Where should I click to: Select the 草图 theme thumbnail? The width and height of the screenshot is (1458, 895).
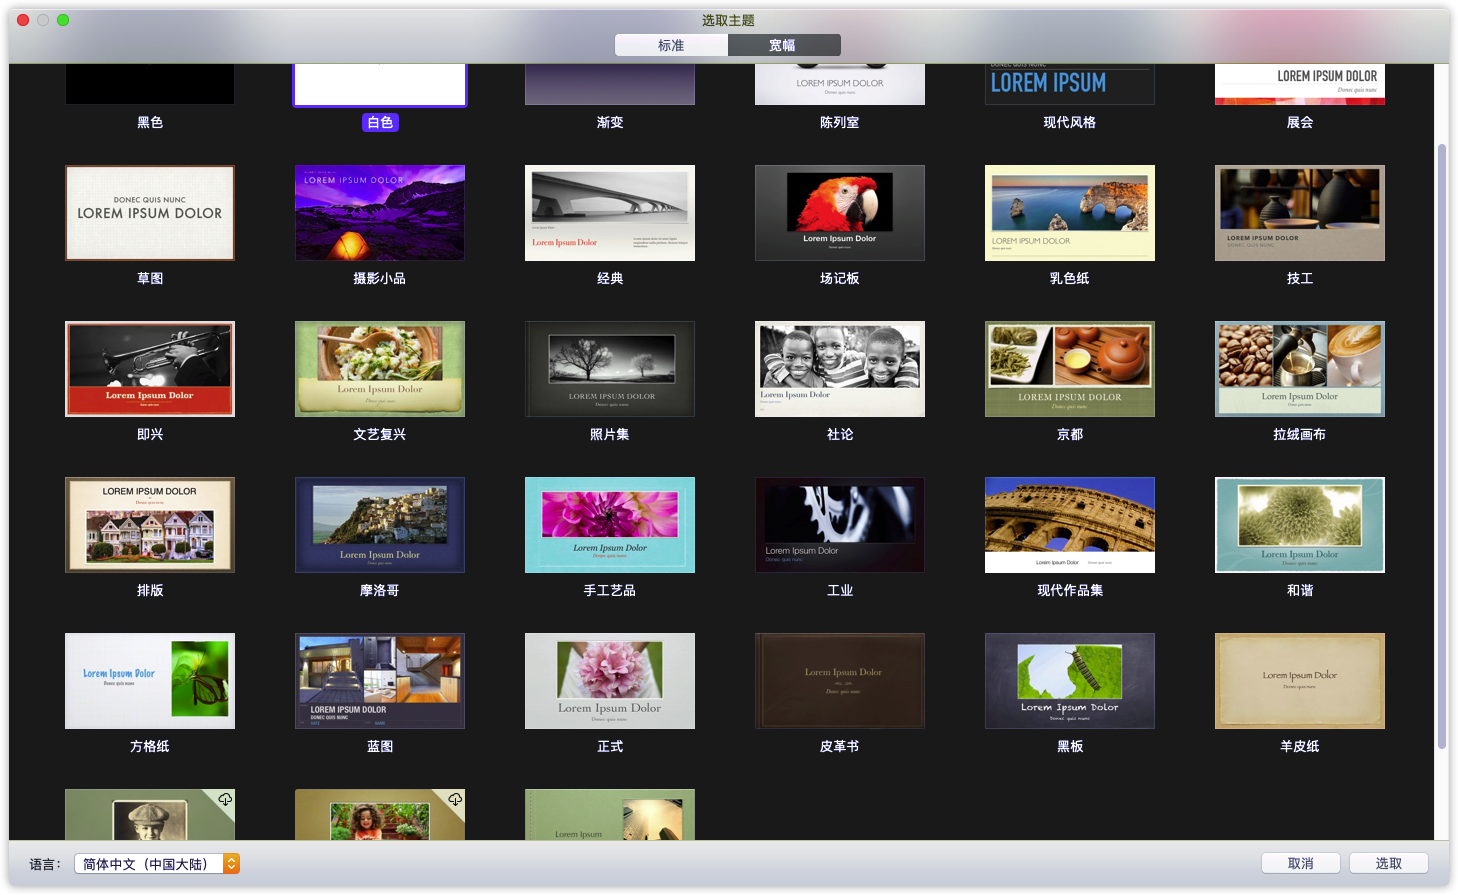(150, 213)
